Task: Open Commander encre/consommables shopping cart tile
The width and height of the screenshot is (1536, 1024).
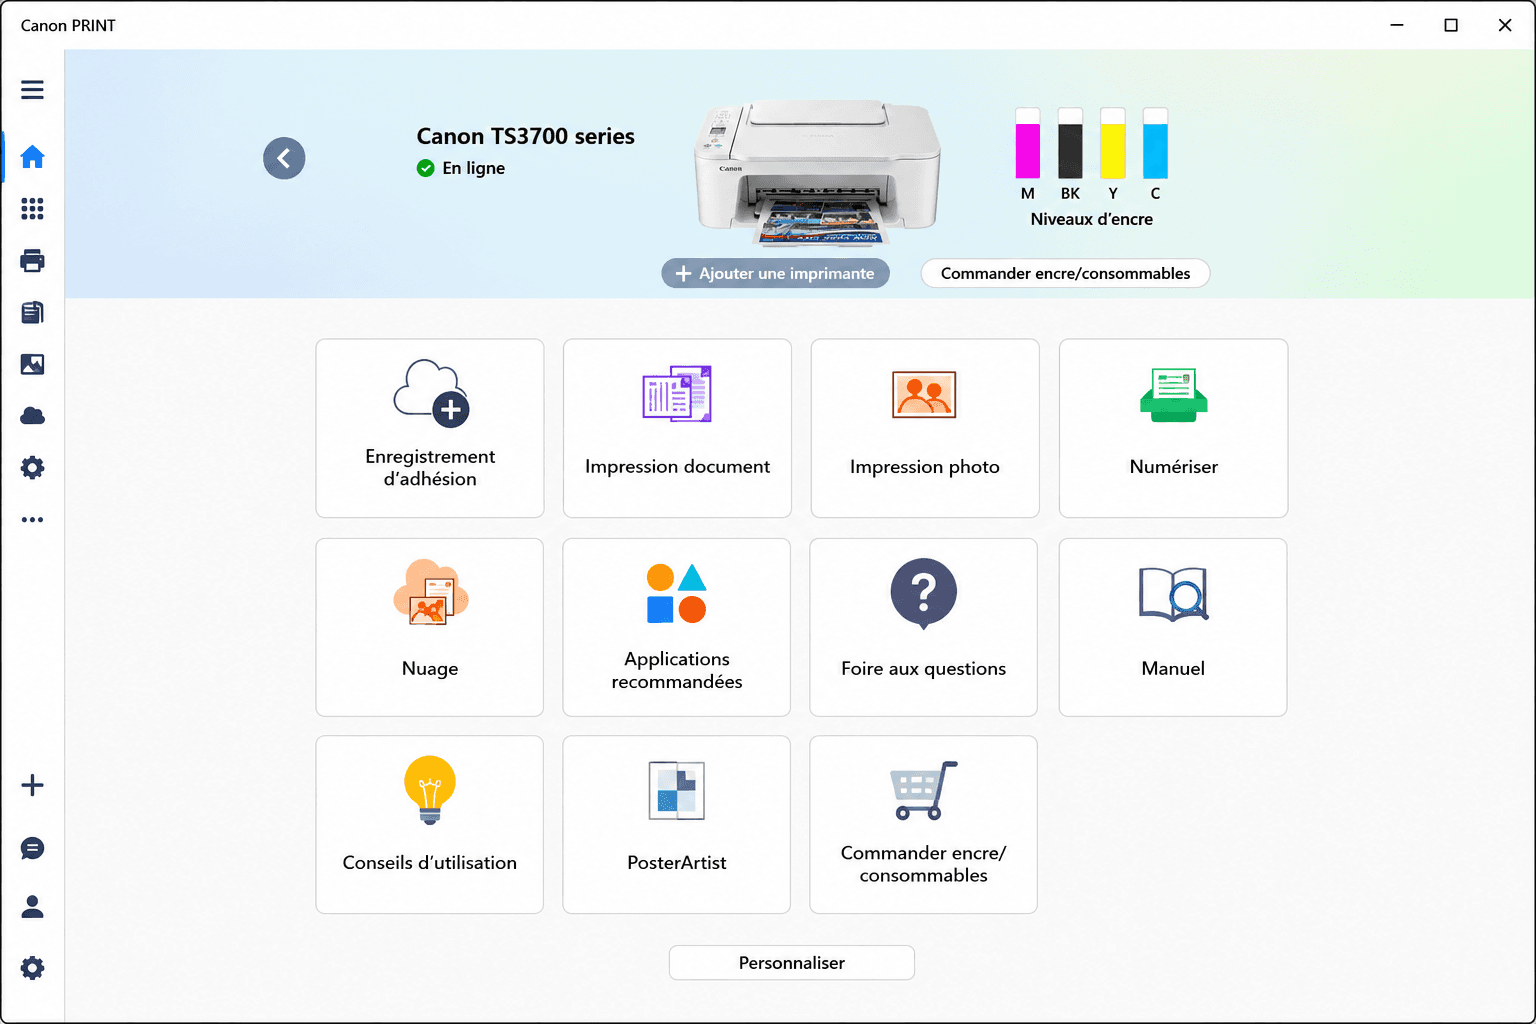Action: point(924,825)
